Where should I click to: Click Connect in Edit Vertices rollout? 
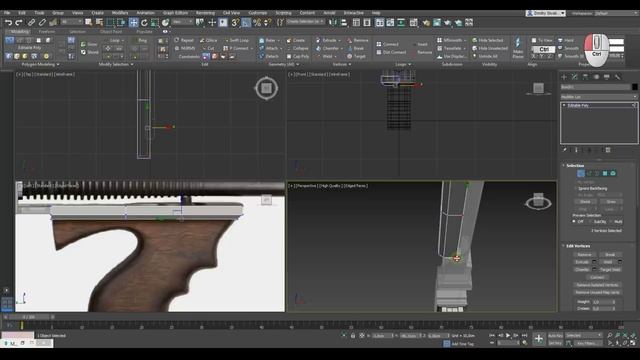click(597, 277)
